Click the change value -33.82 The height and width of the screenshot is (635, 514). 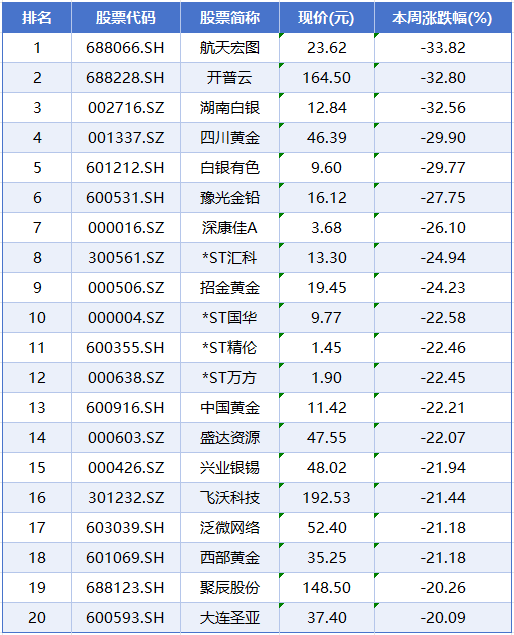(443, 48)
